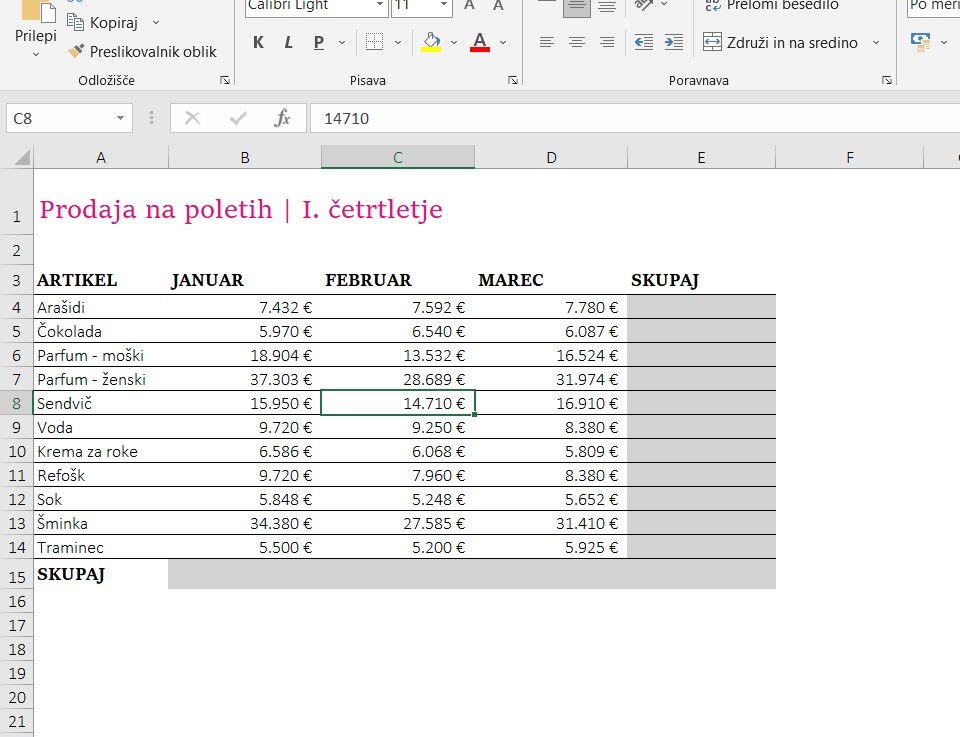The height and width of the screenshot is (737, 960).
Task: Click selected cell 14.710 €
Action: [x=398, y=403]
